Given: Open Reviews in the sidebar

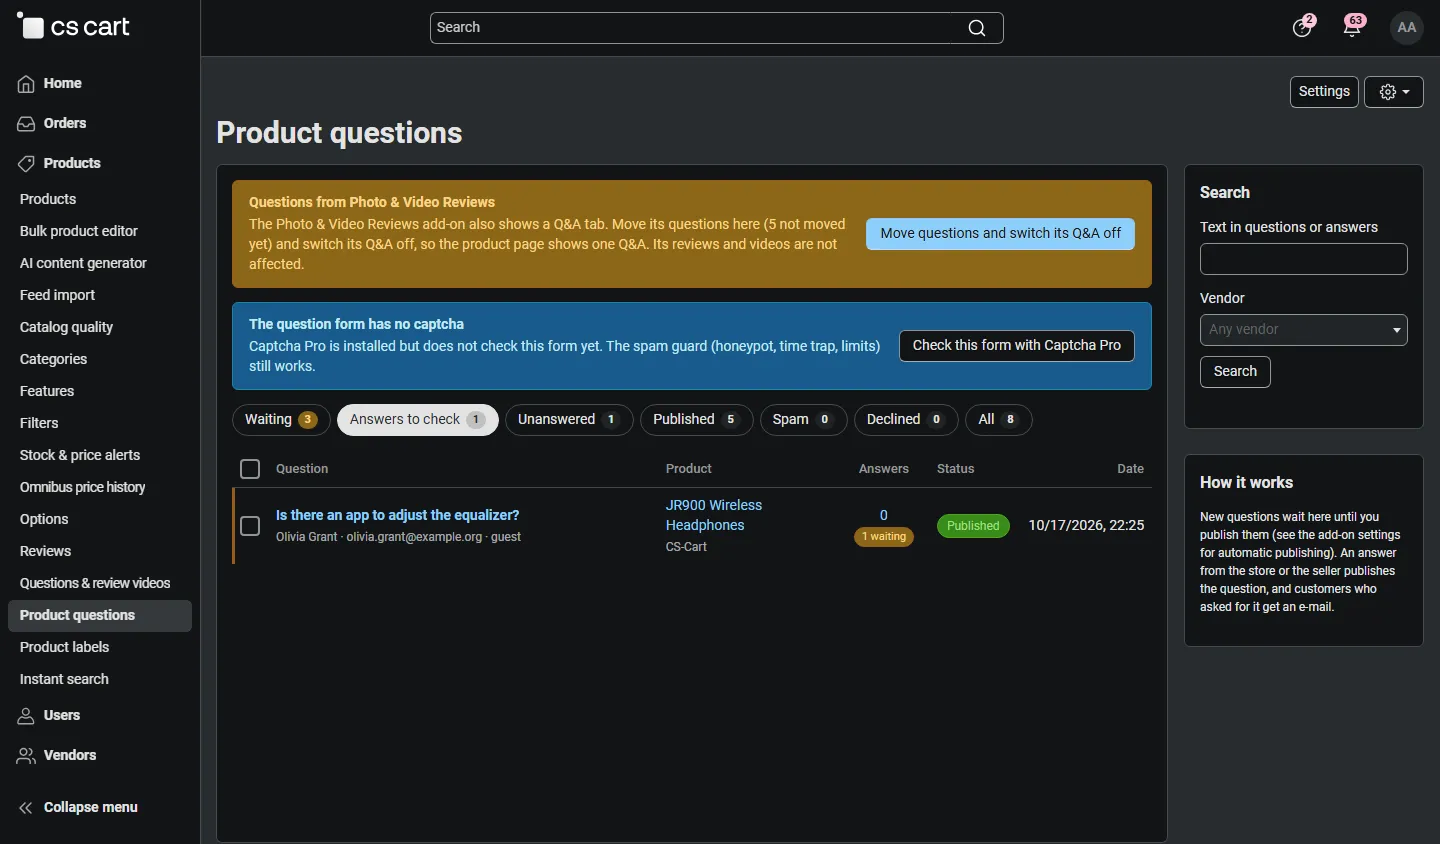Looking at the screenshot, I should pyautogui.click(x=45, y=552).
